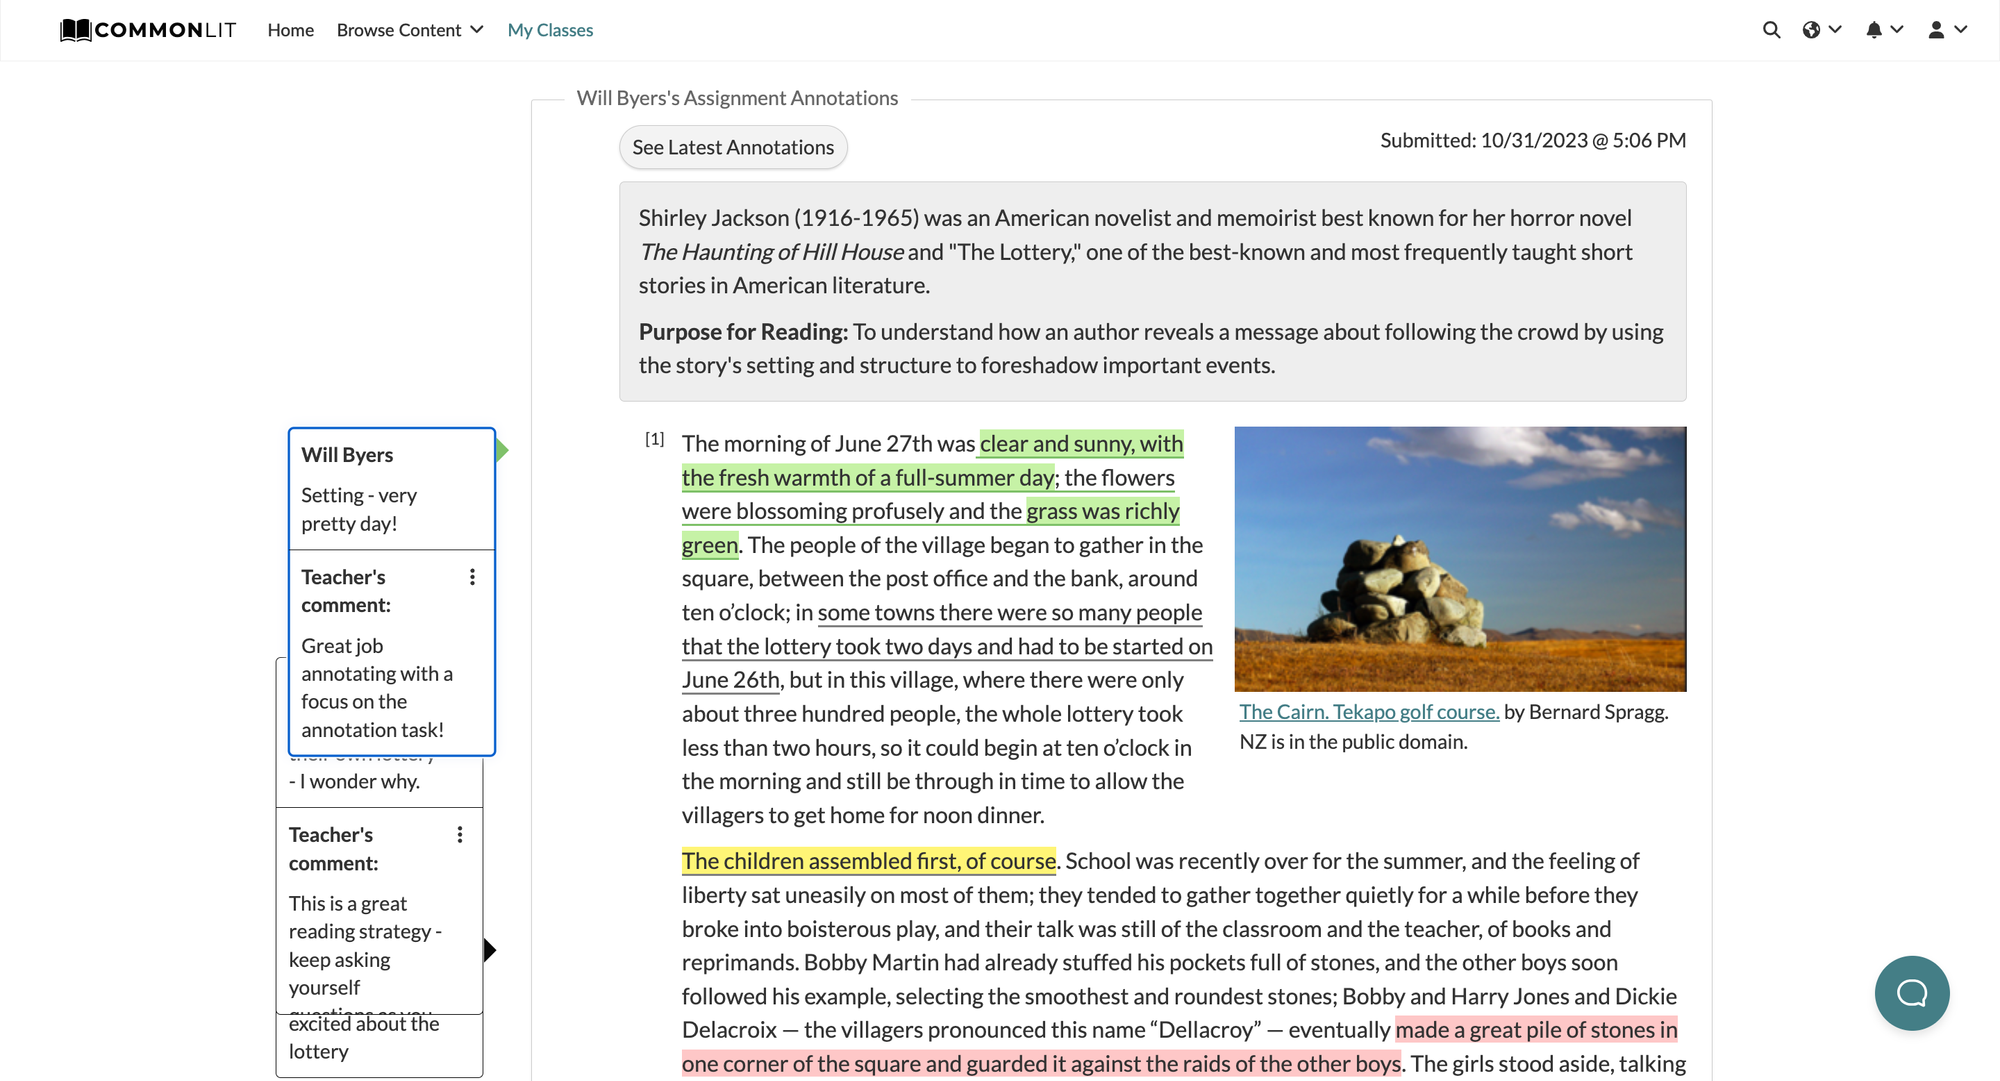2000x1081 pixels.
Task: Select yellow highlight 'The children assembled first'
Action: pos(869,861)
